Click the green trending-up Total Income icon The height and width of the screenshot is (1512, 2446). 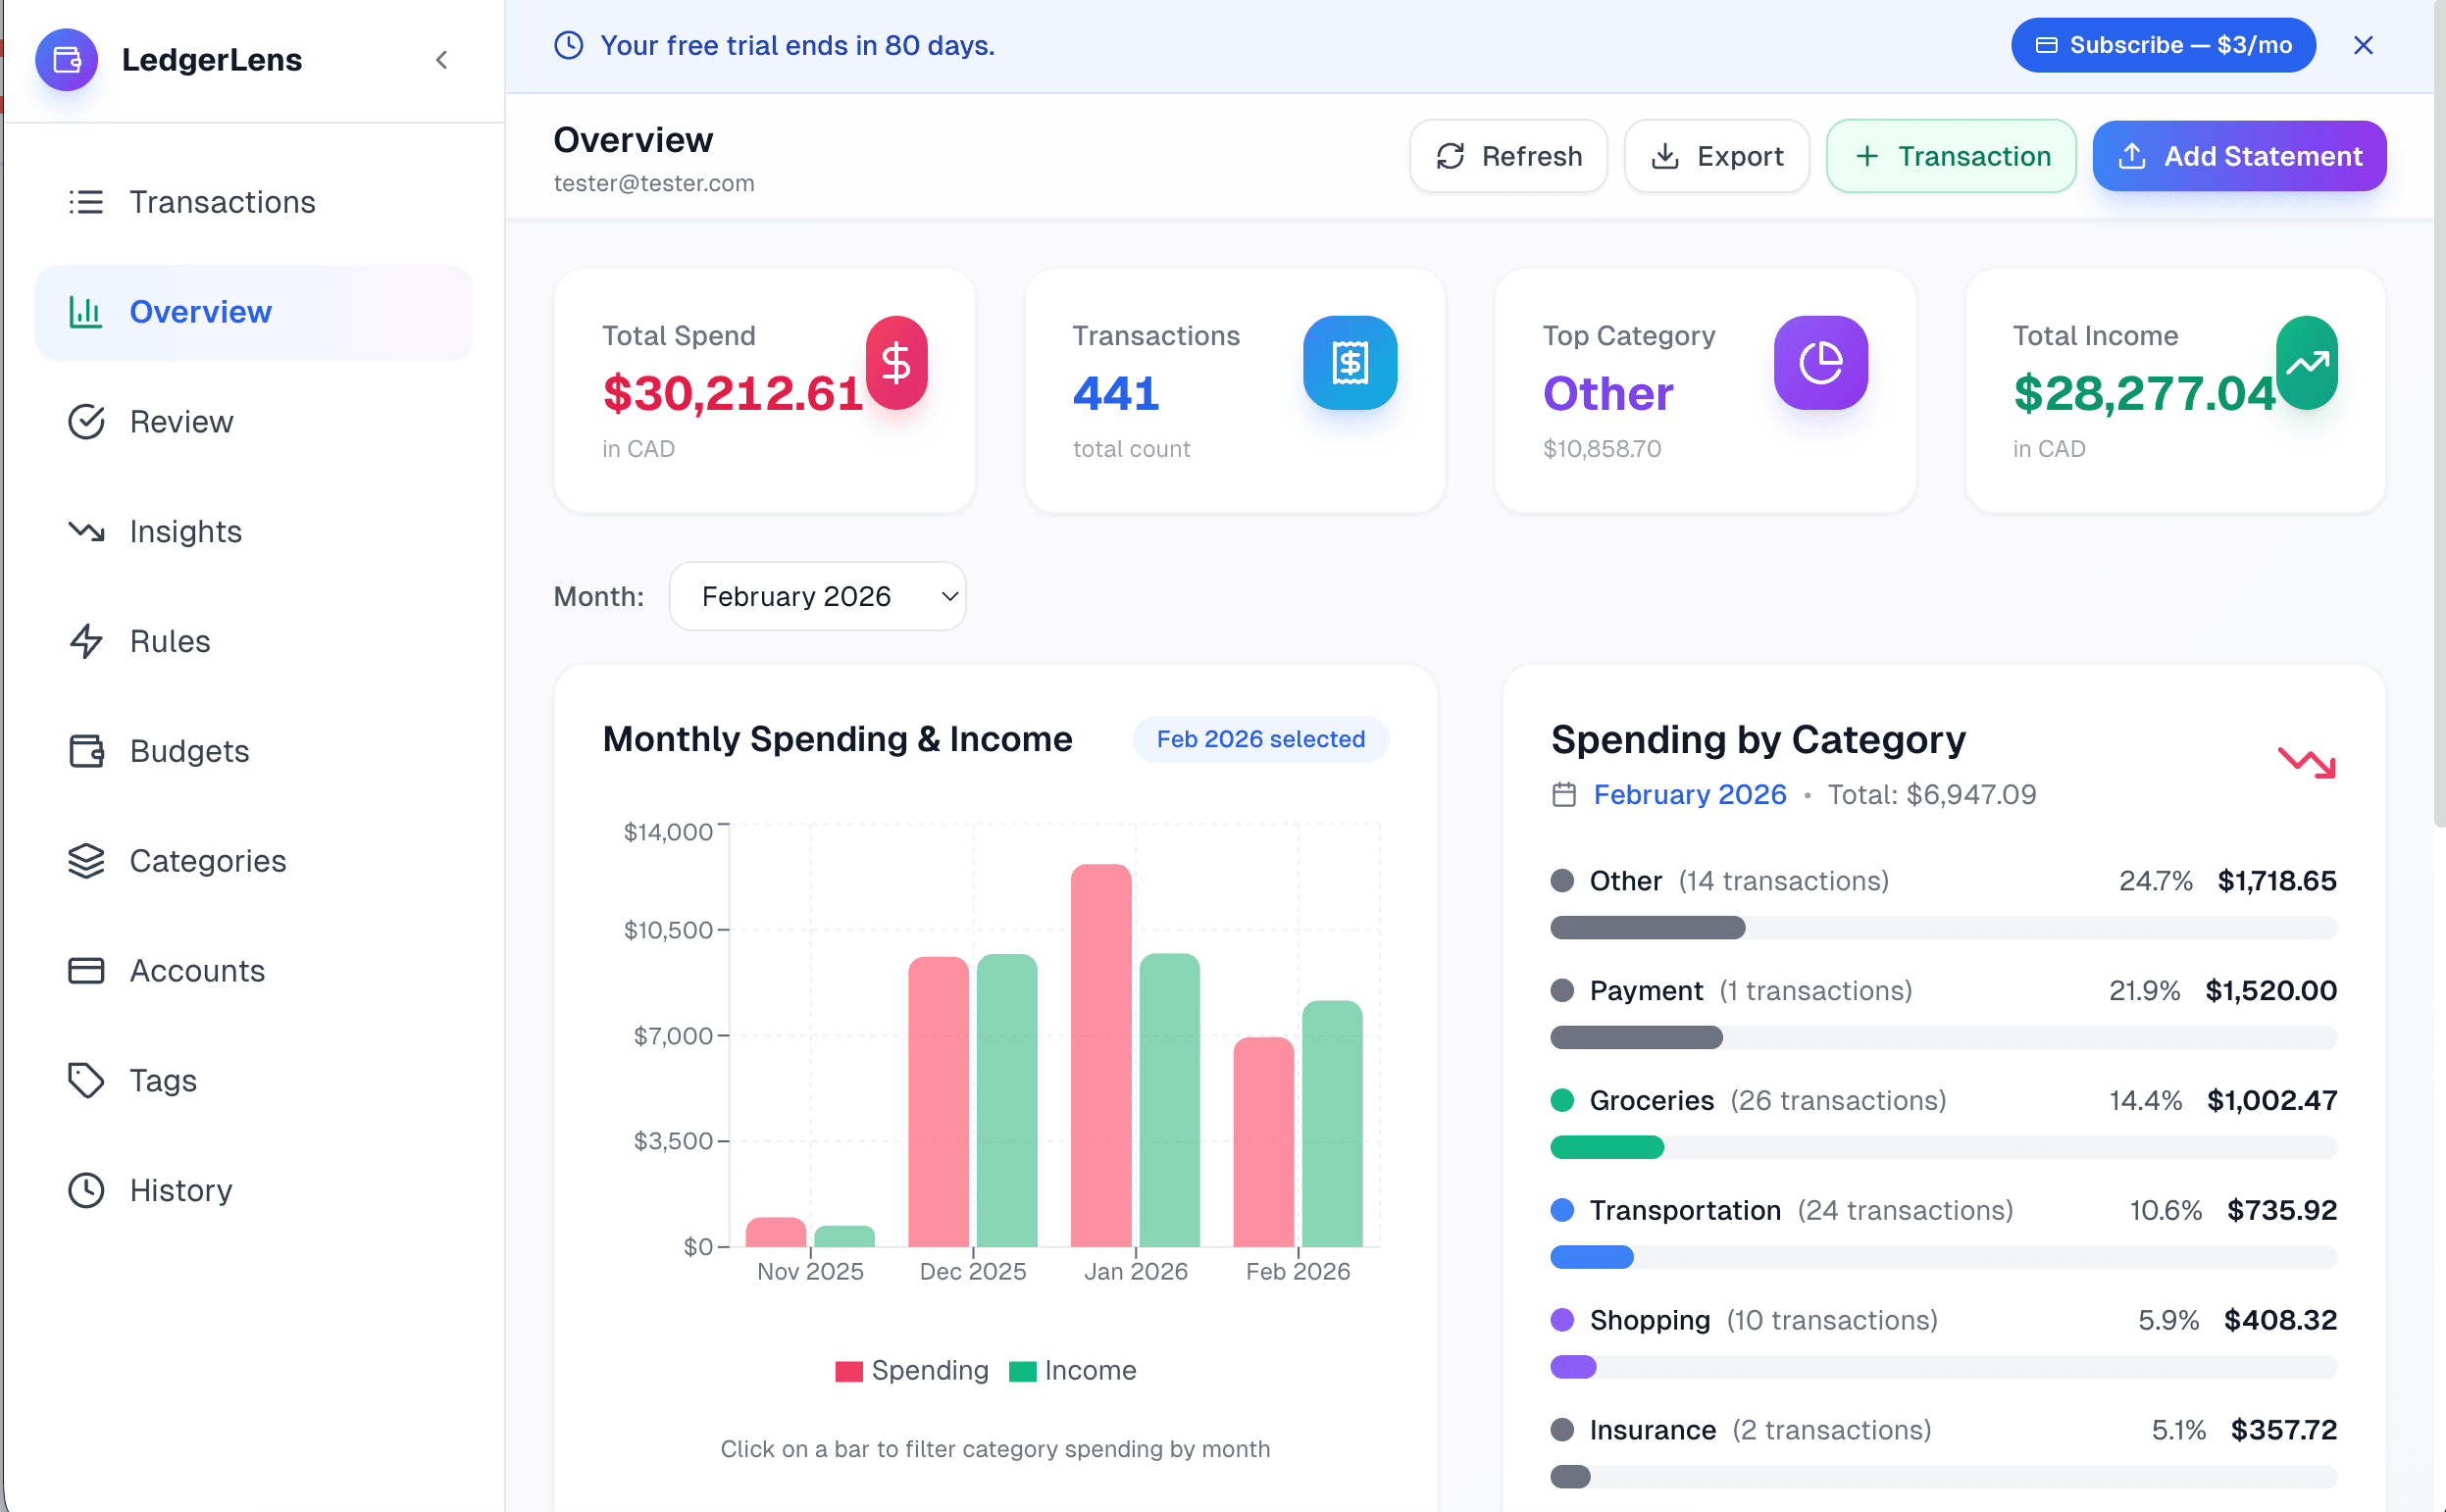[2306, 362]
